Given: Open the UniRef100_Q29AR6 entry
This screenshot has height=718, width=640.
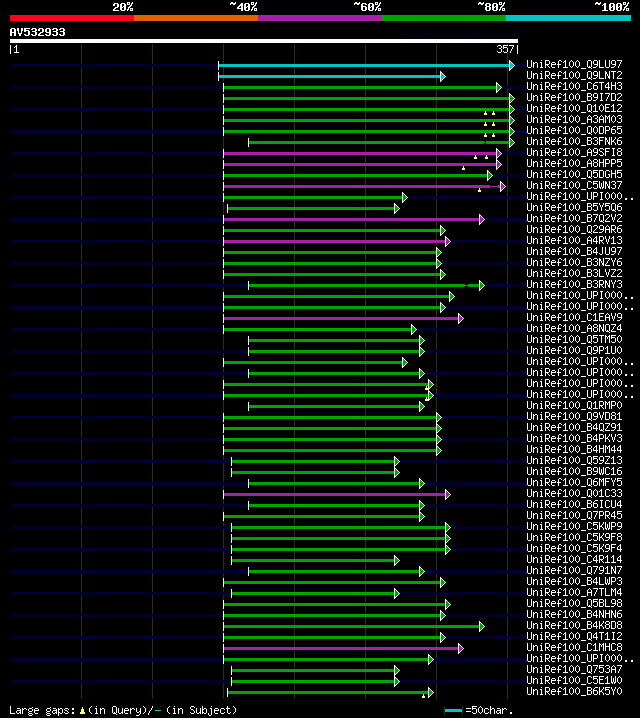Looking at the screenshot, I should pos(574,229).
